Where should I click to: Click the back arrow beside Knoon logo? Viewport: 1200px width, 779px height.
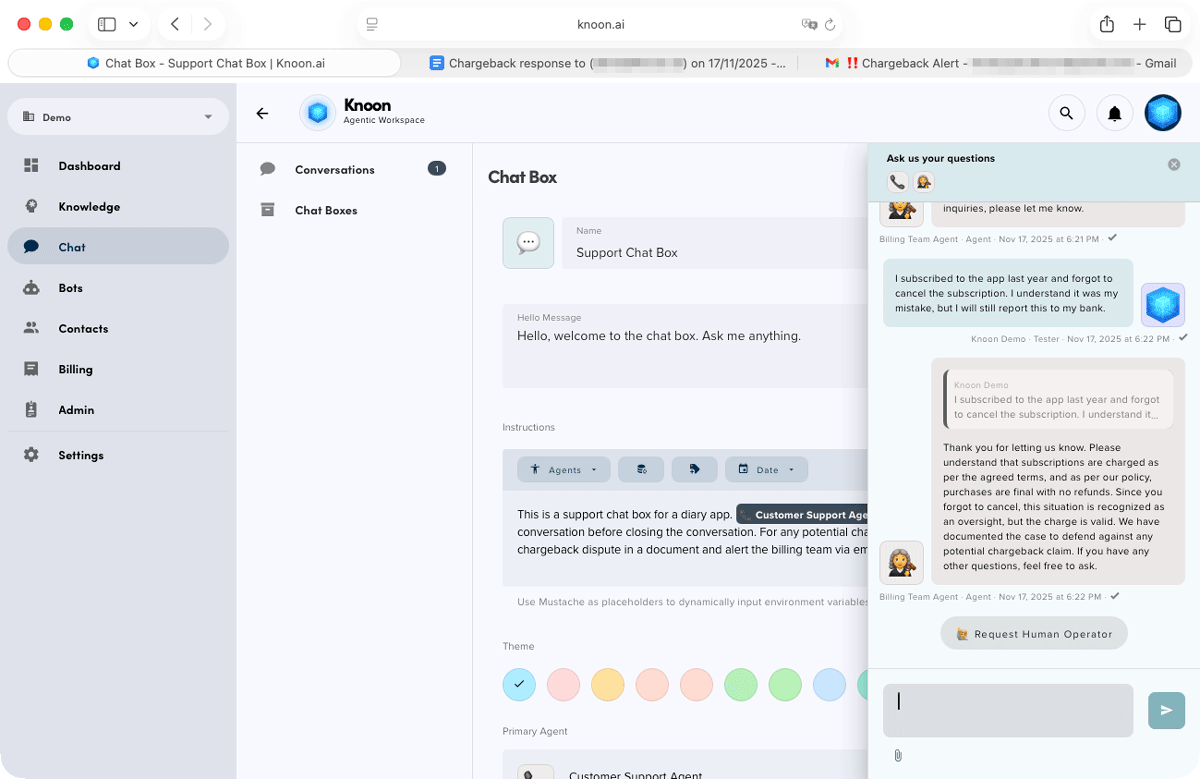coord(262,113)
